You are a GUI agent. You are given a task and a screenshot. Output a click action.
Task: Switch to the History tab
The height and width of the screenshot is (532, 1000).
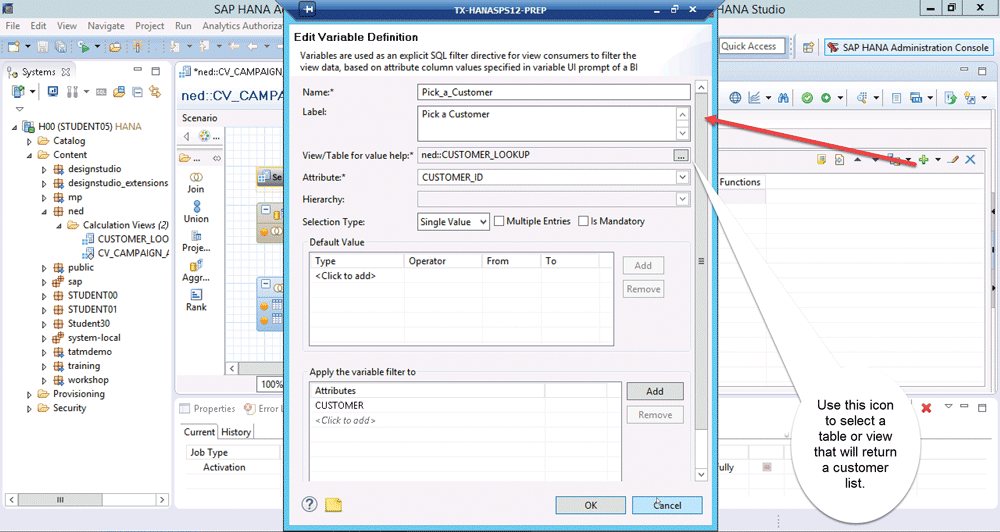pos(236,432)
